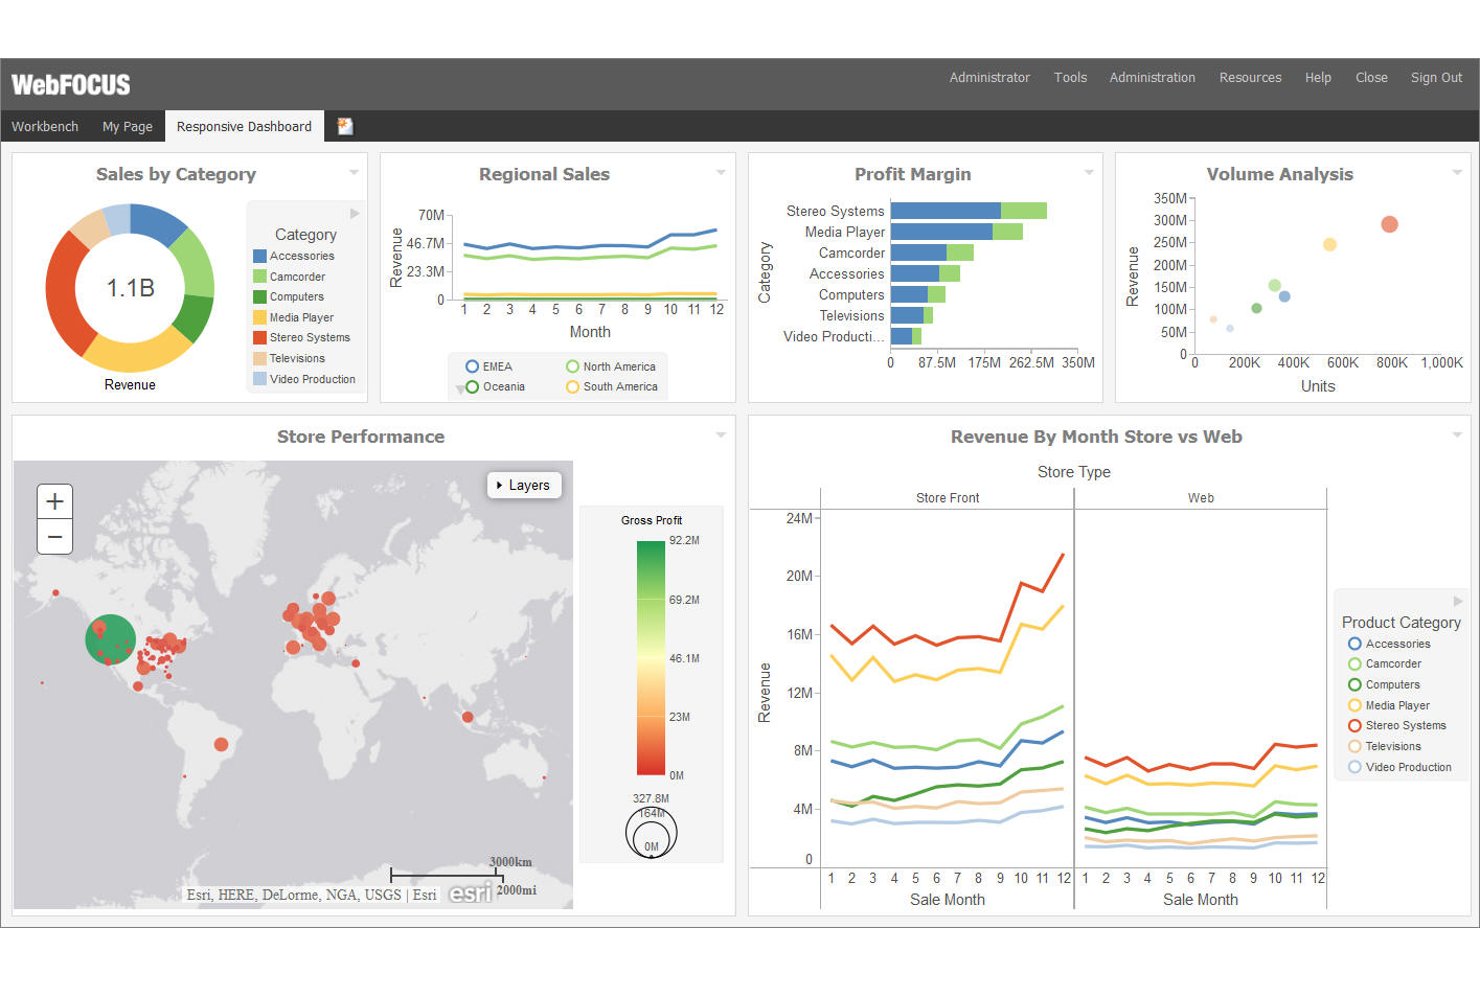Click the Accessories blue swatch in Category legend
Screen dimensions: 1480x987
260,256
